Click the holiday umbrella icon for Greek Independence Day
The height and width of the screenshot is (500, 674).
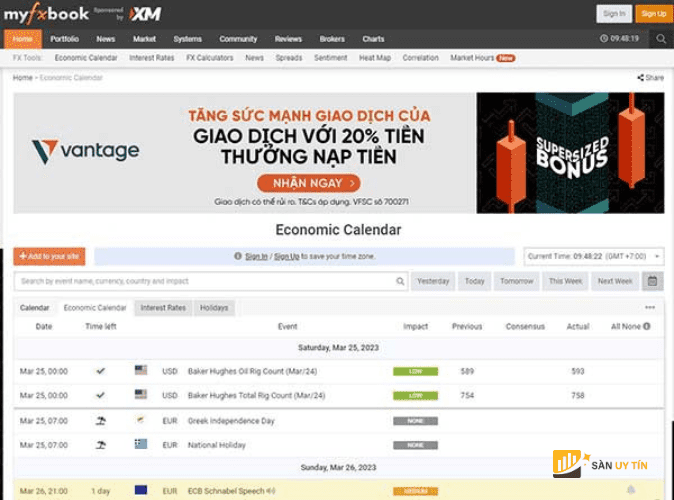pos(101,421)
